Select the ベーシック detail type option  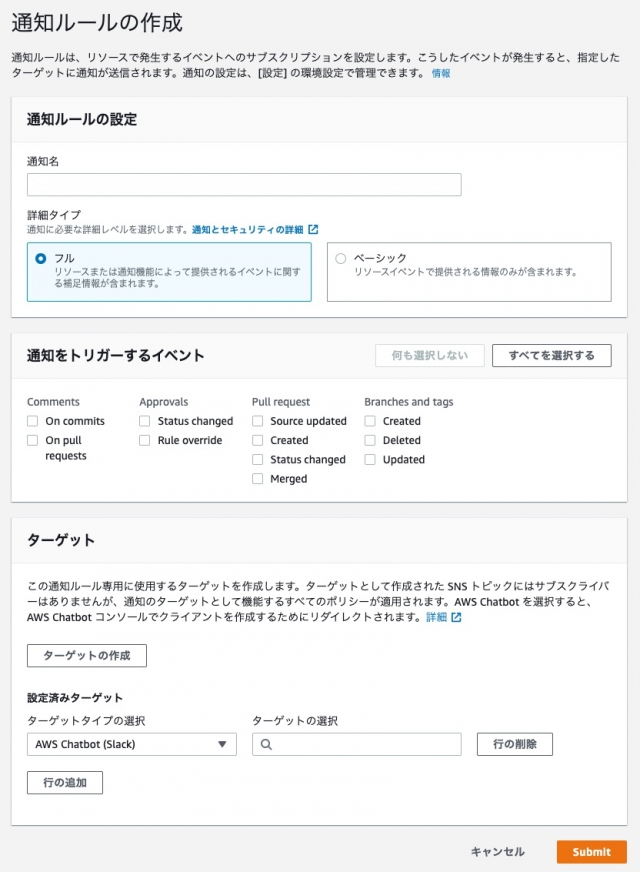point(341,258)
